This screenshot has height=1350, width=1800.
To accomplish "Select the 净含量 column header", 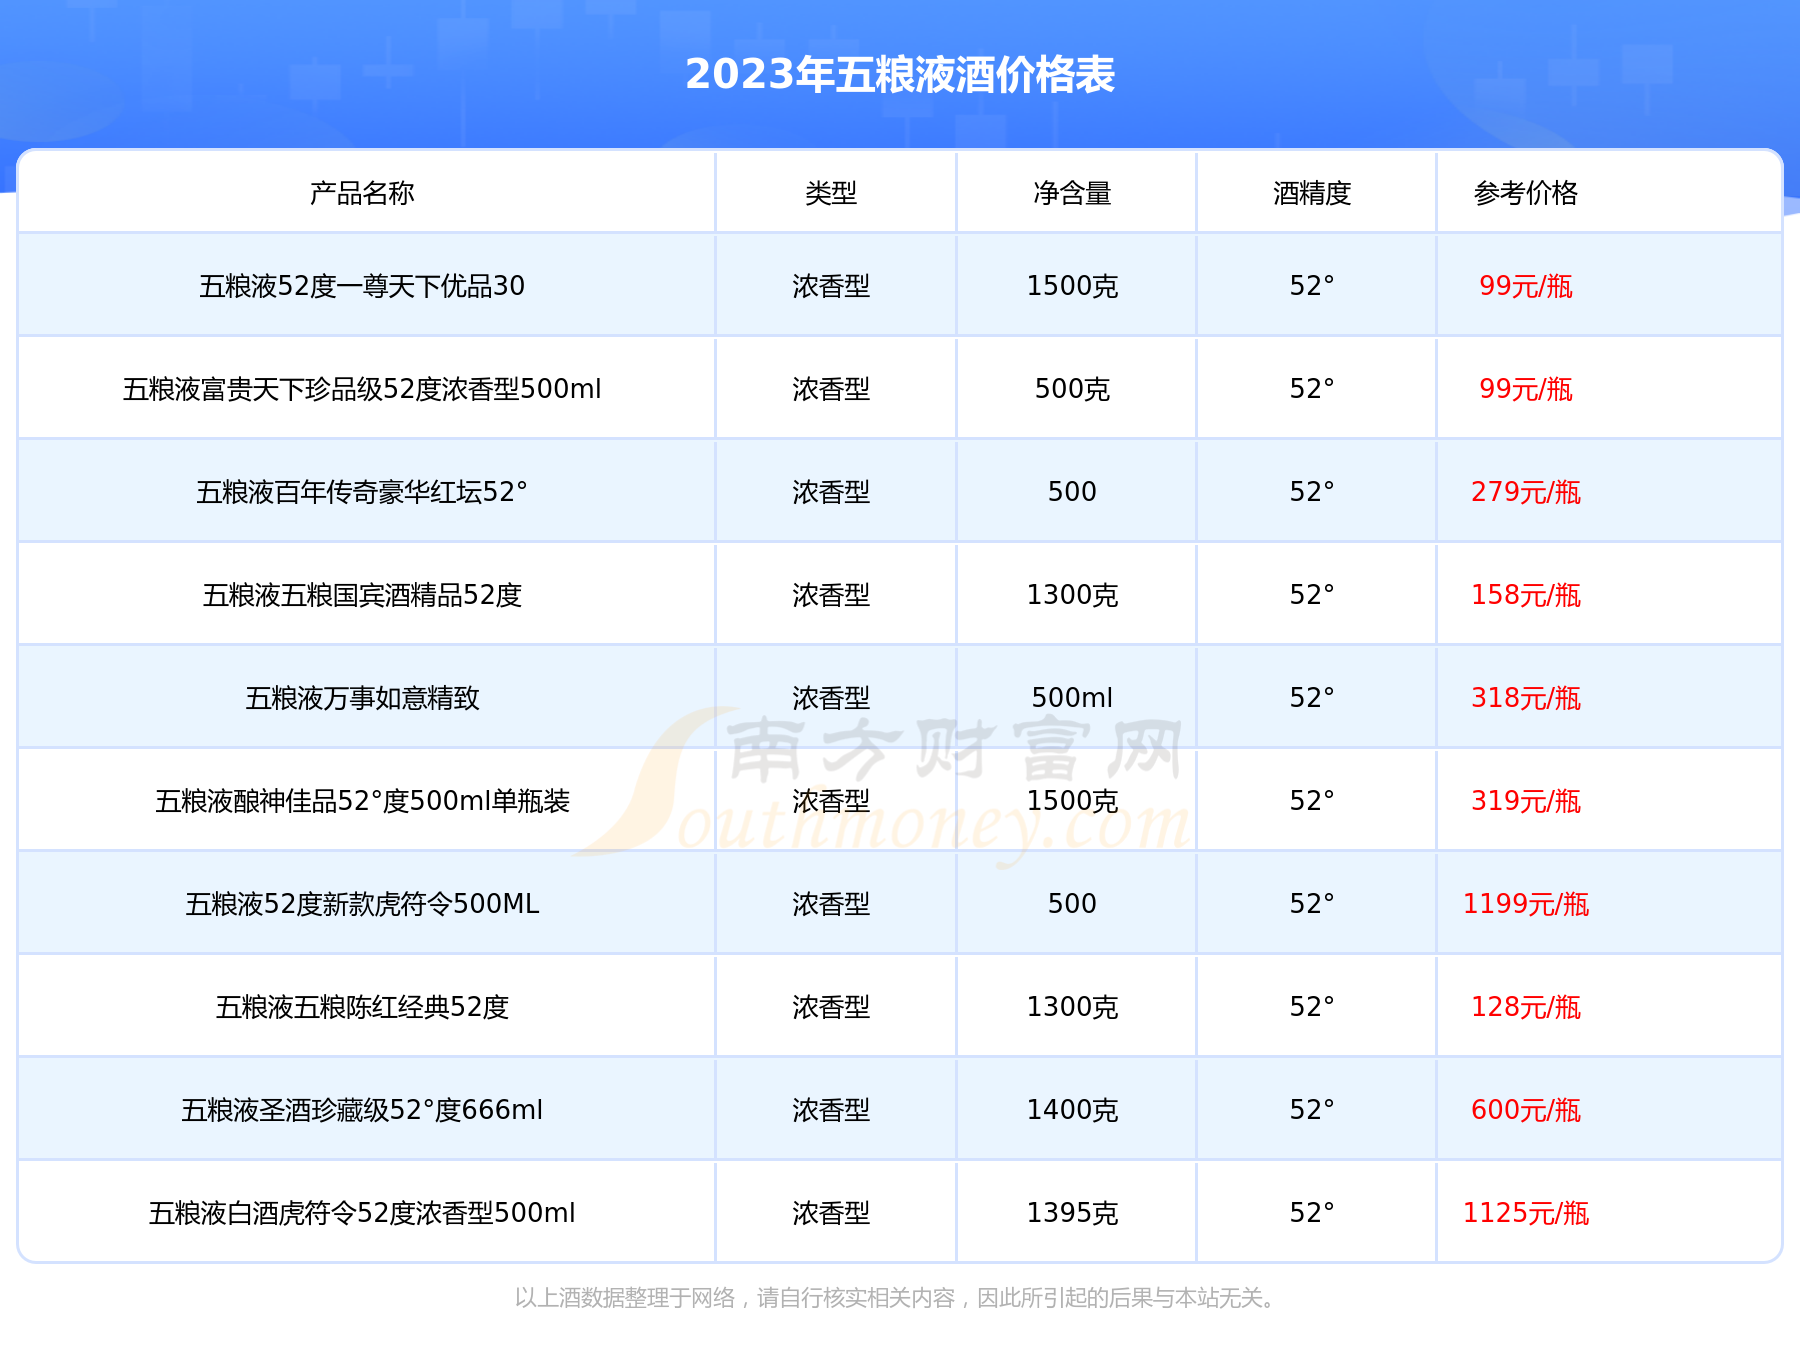I will point(1072,193).
